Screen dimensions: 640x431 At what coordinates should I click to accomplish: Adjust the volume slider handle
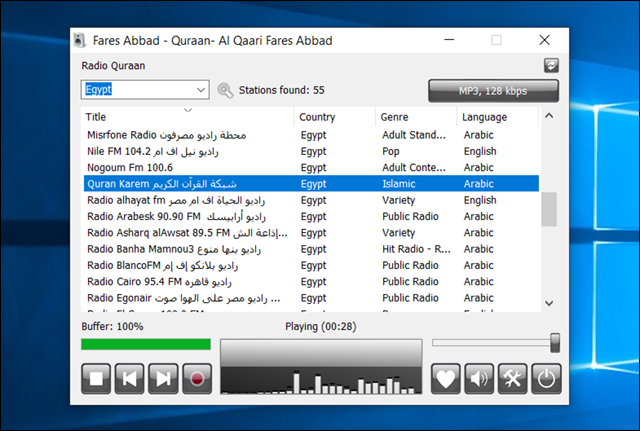click(x=555, y=343)
